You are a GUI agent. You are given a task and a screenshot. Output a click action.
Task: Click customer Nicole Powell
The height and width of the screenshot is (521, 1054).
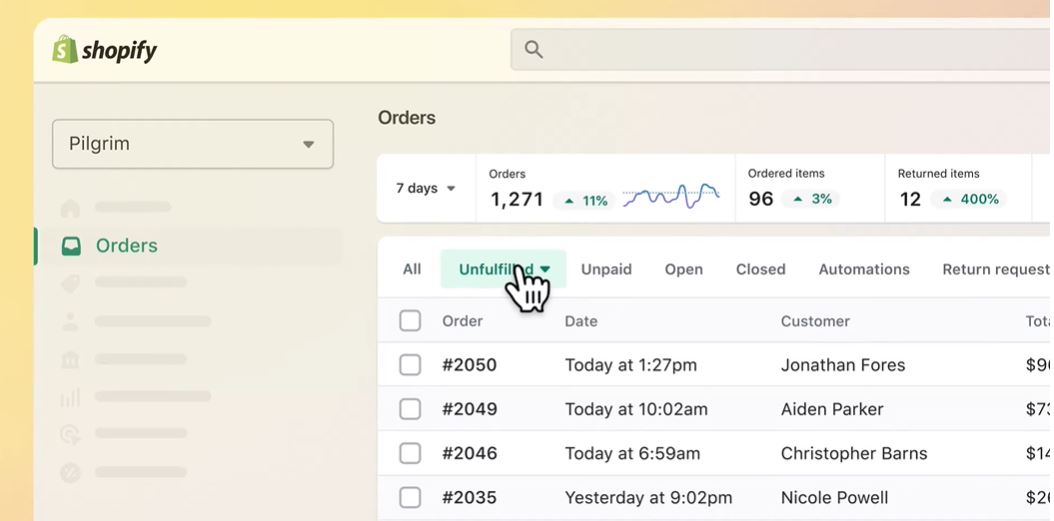pos(835,497)
